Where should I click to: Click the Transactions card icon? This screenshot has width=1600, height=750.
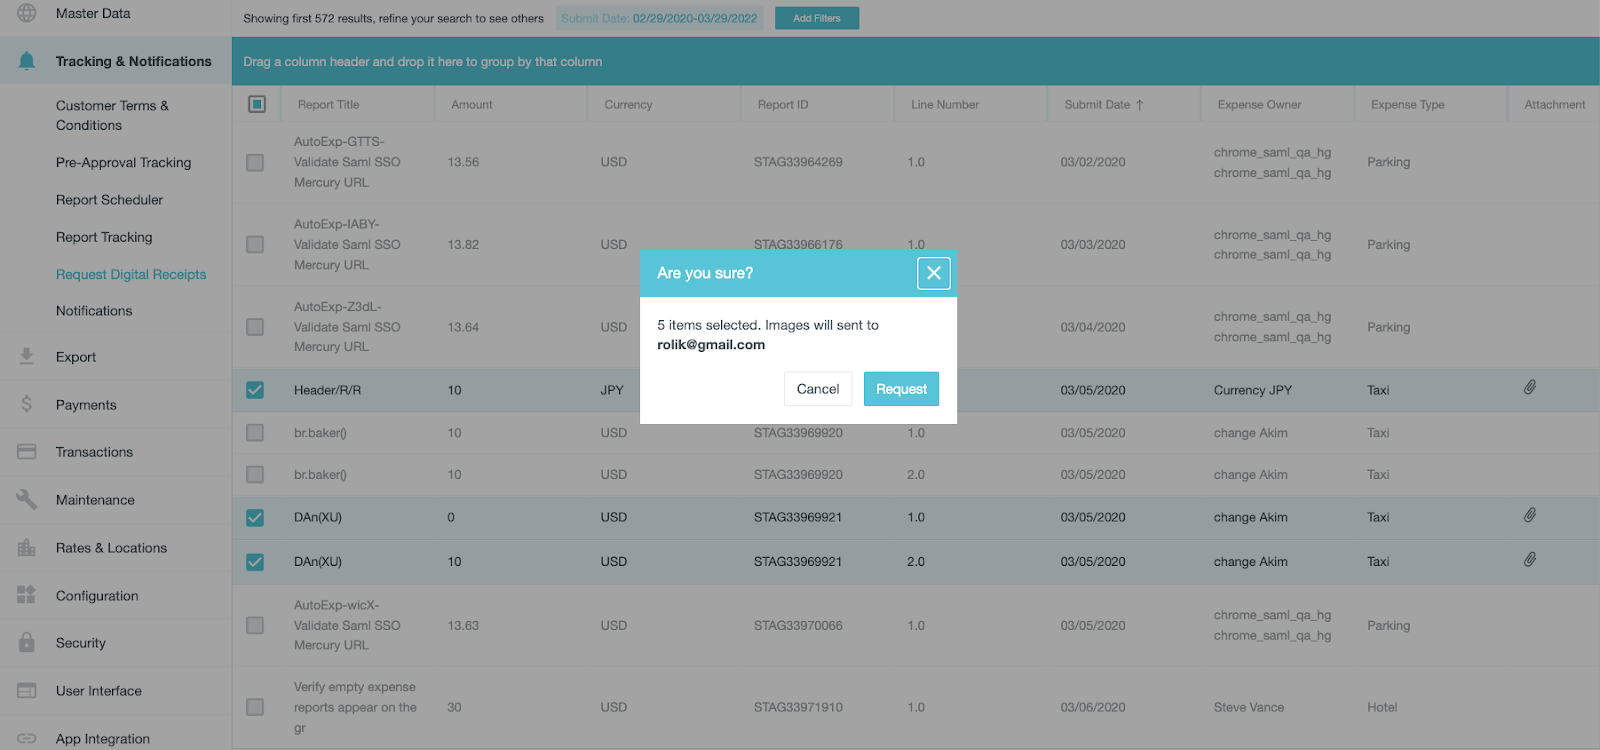tap(27, 452)
